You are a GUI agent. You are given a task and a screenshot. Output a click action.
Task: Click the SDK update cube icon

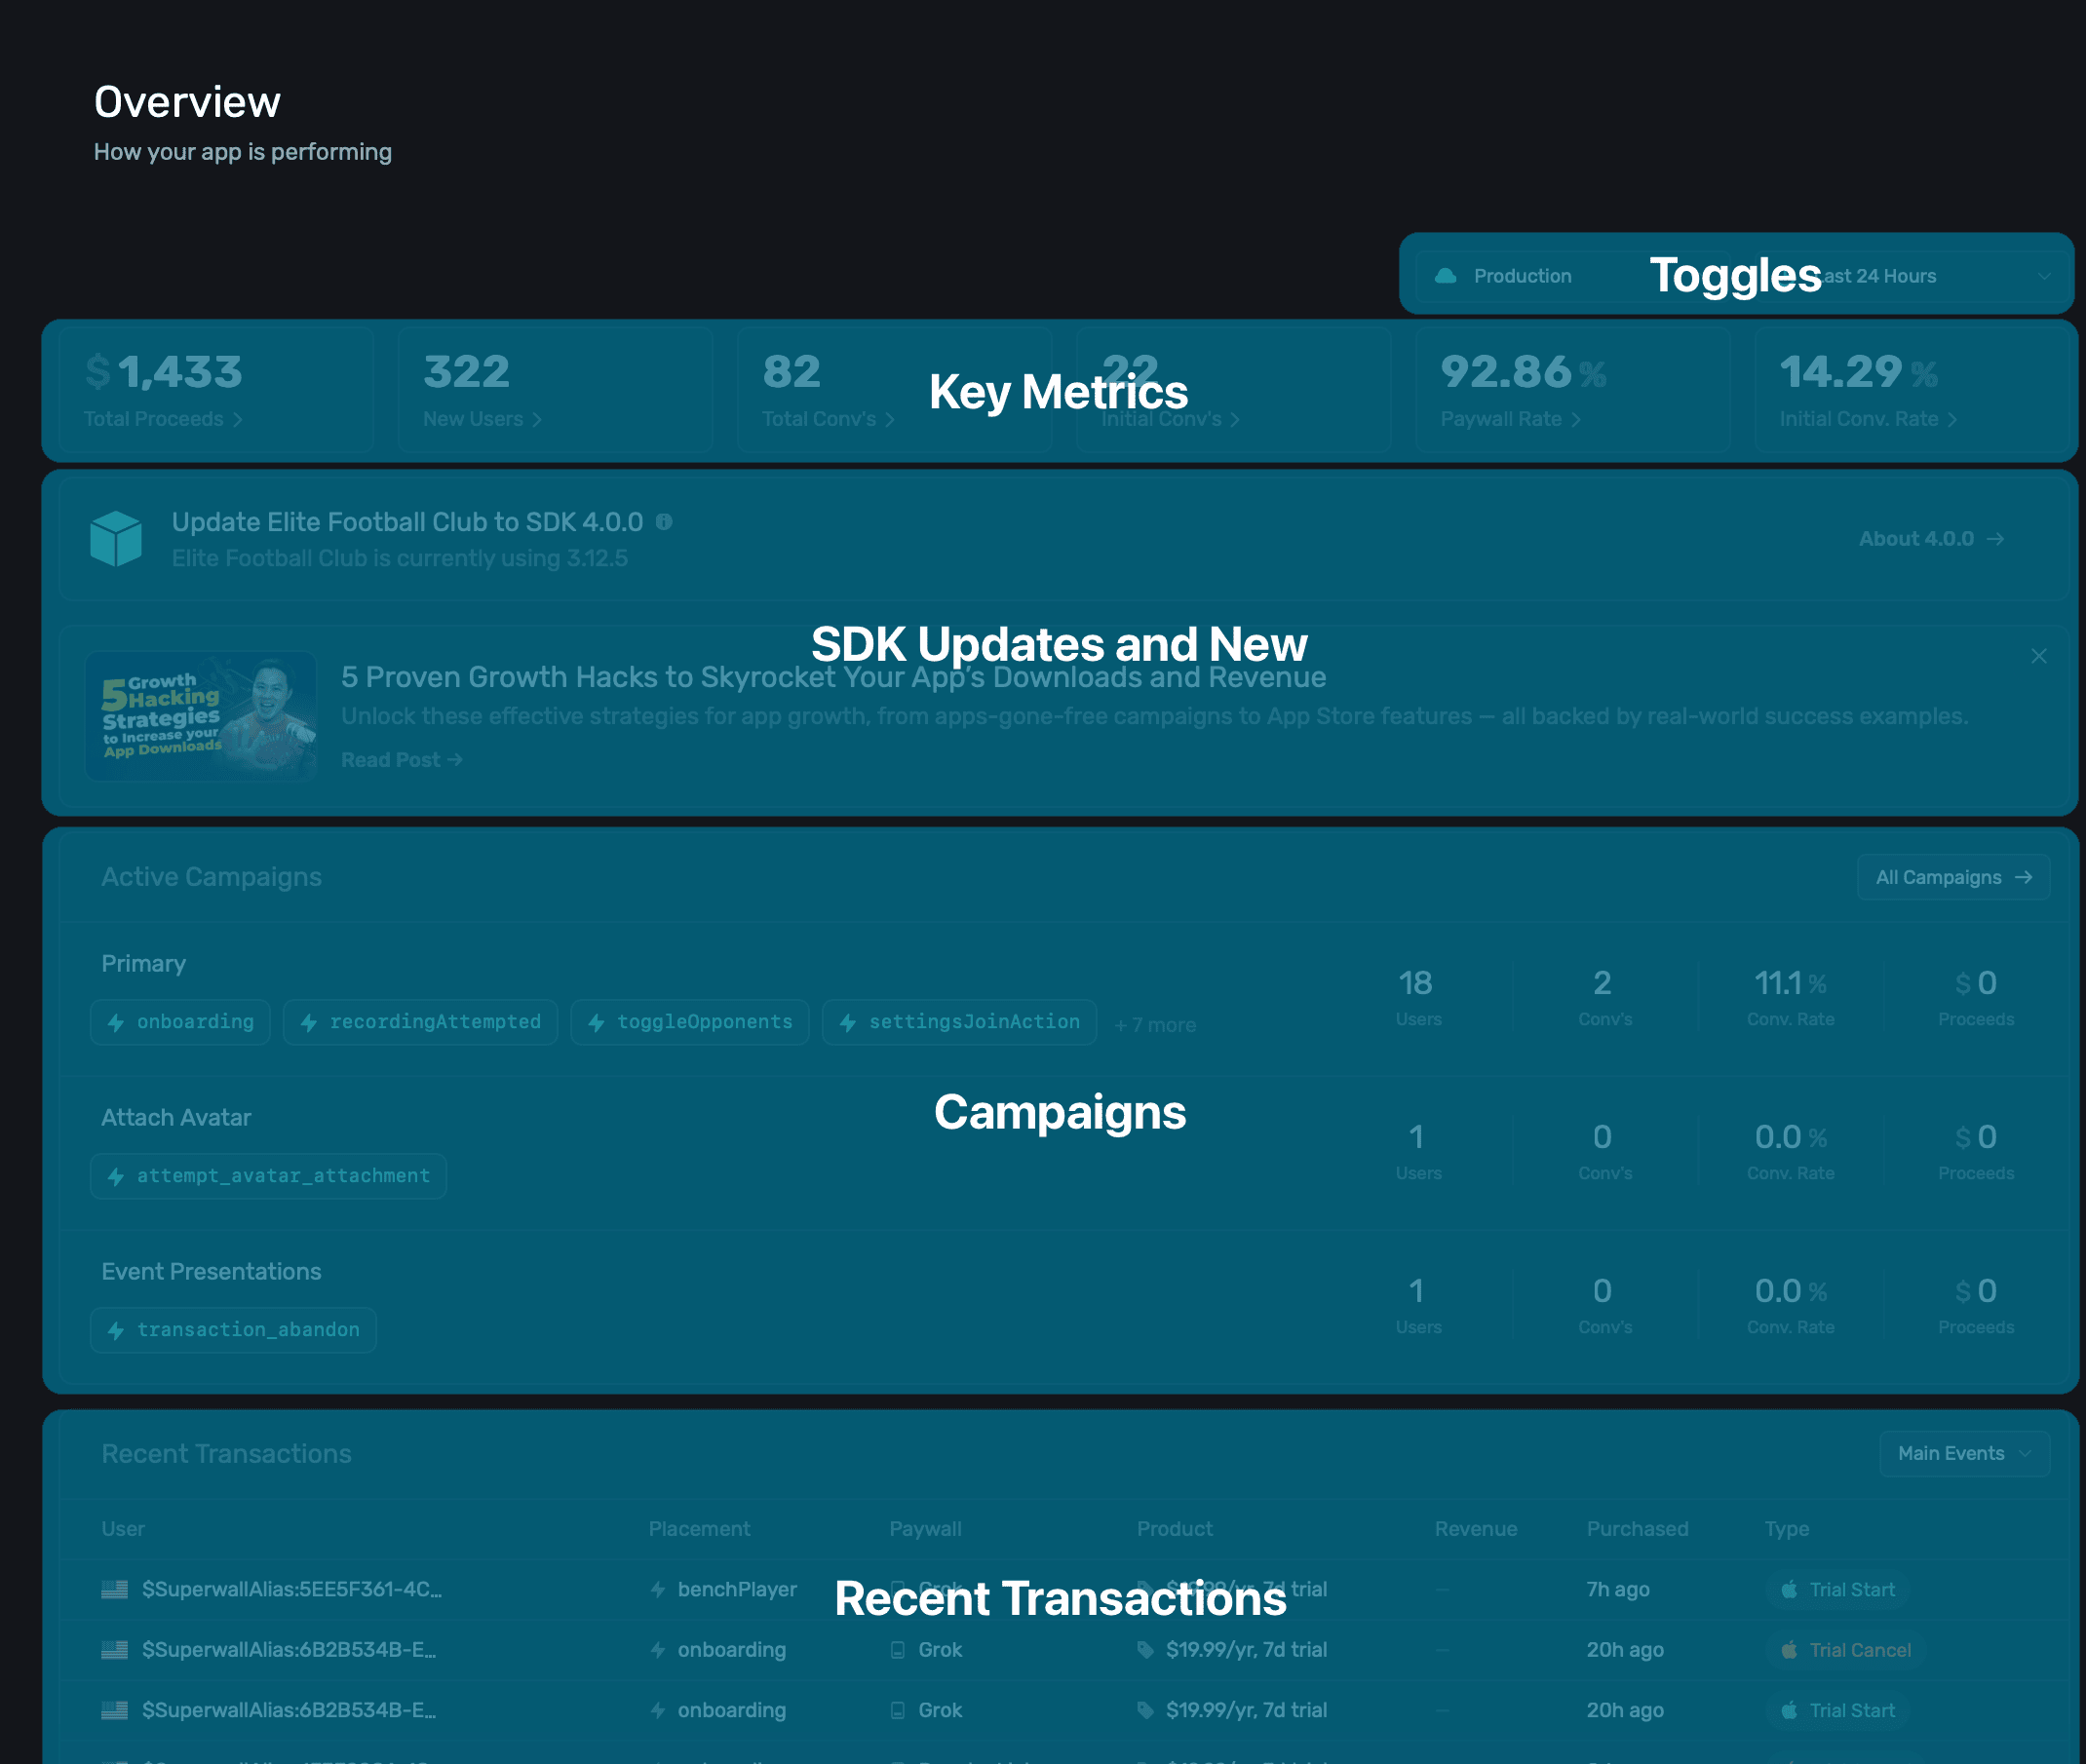[x=116, y=539]
